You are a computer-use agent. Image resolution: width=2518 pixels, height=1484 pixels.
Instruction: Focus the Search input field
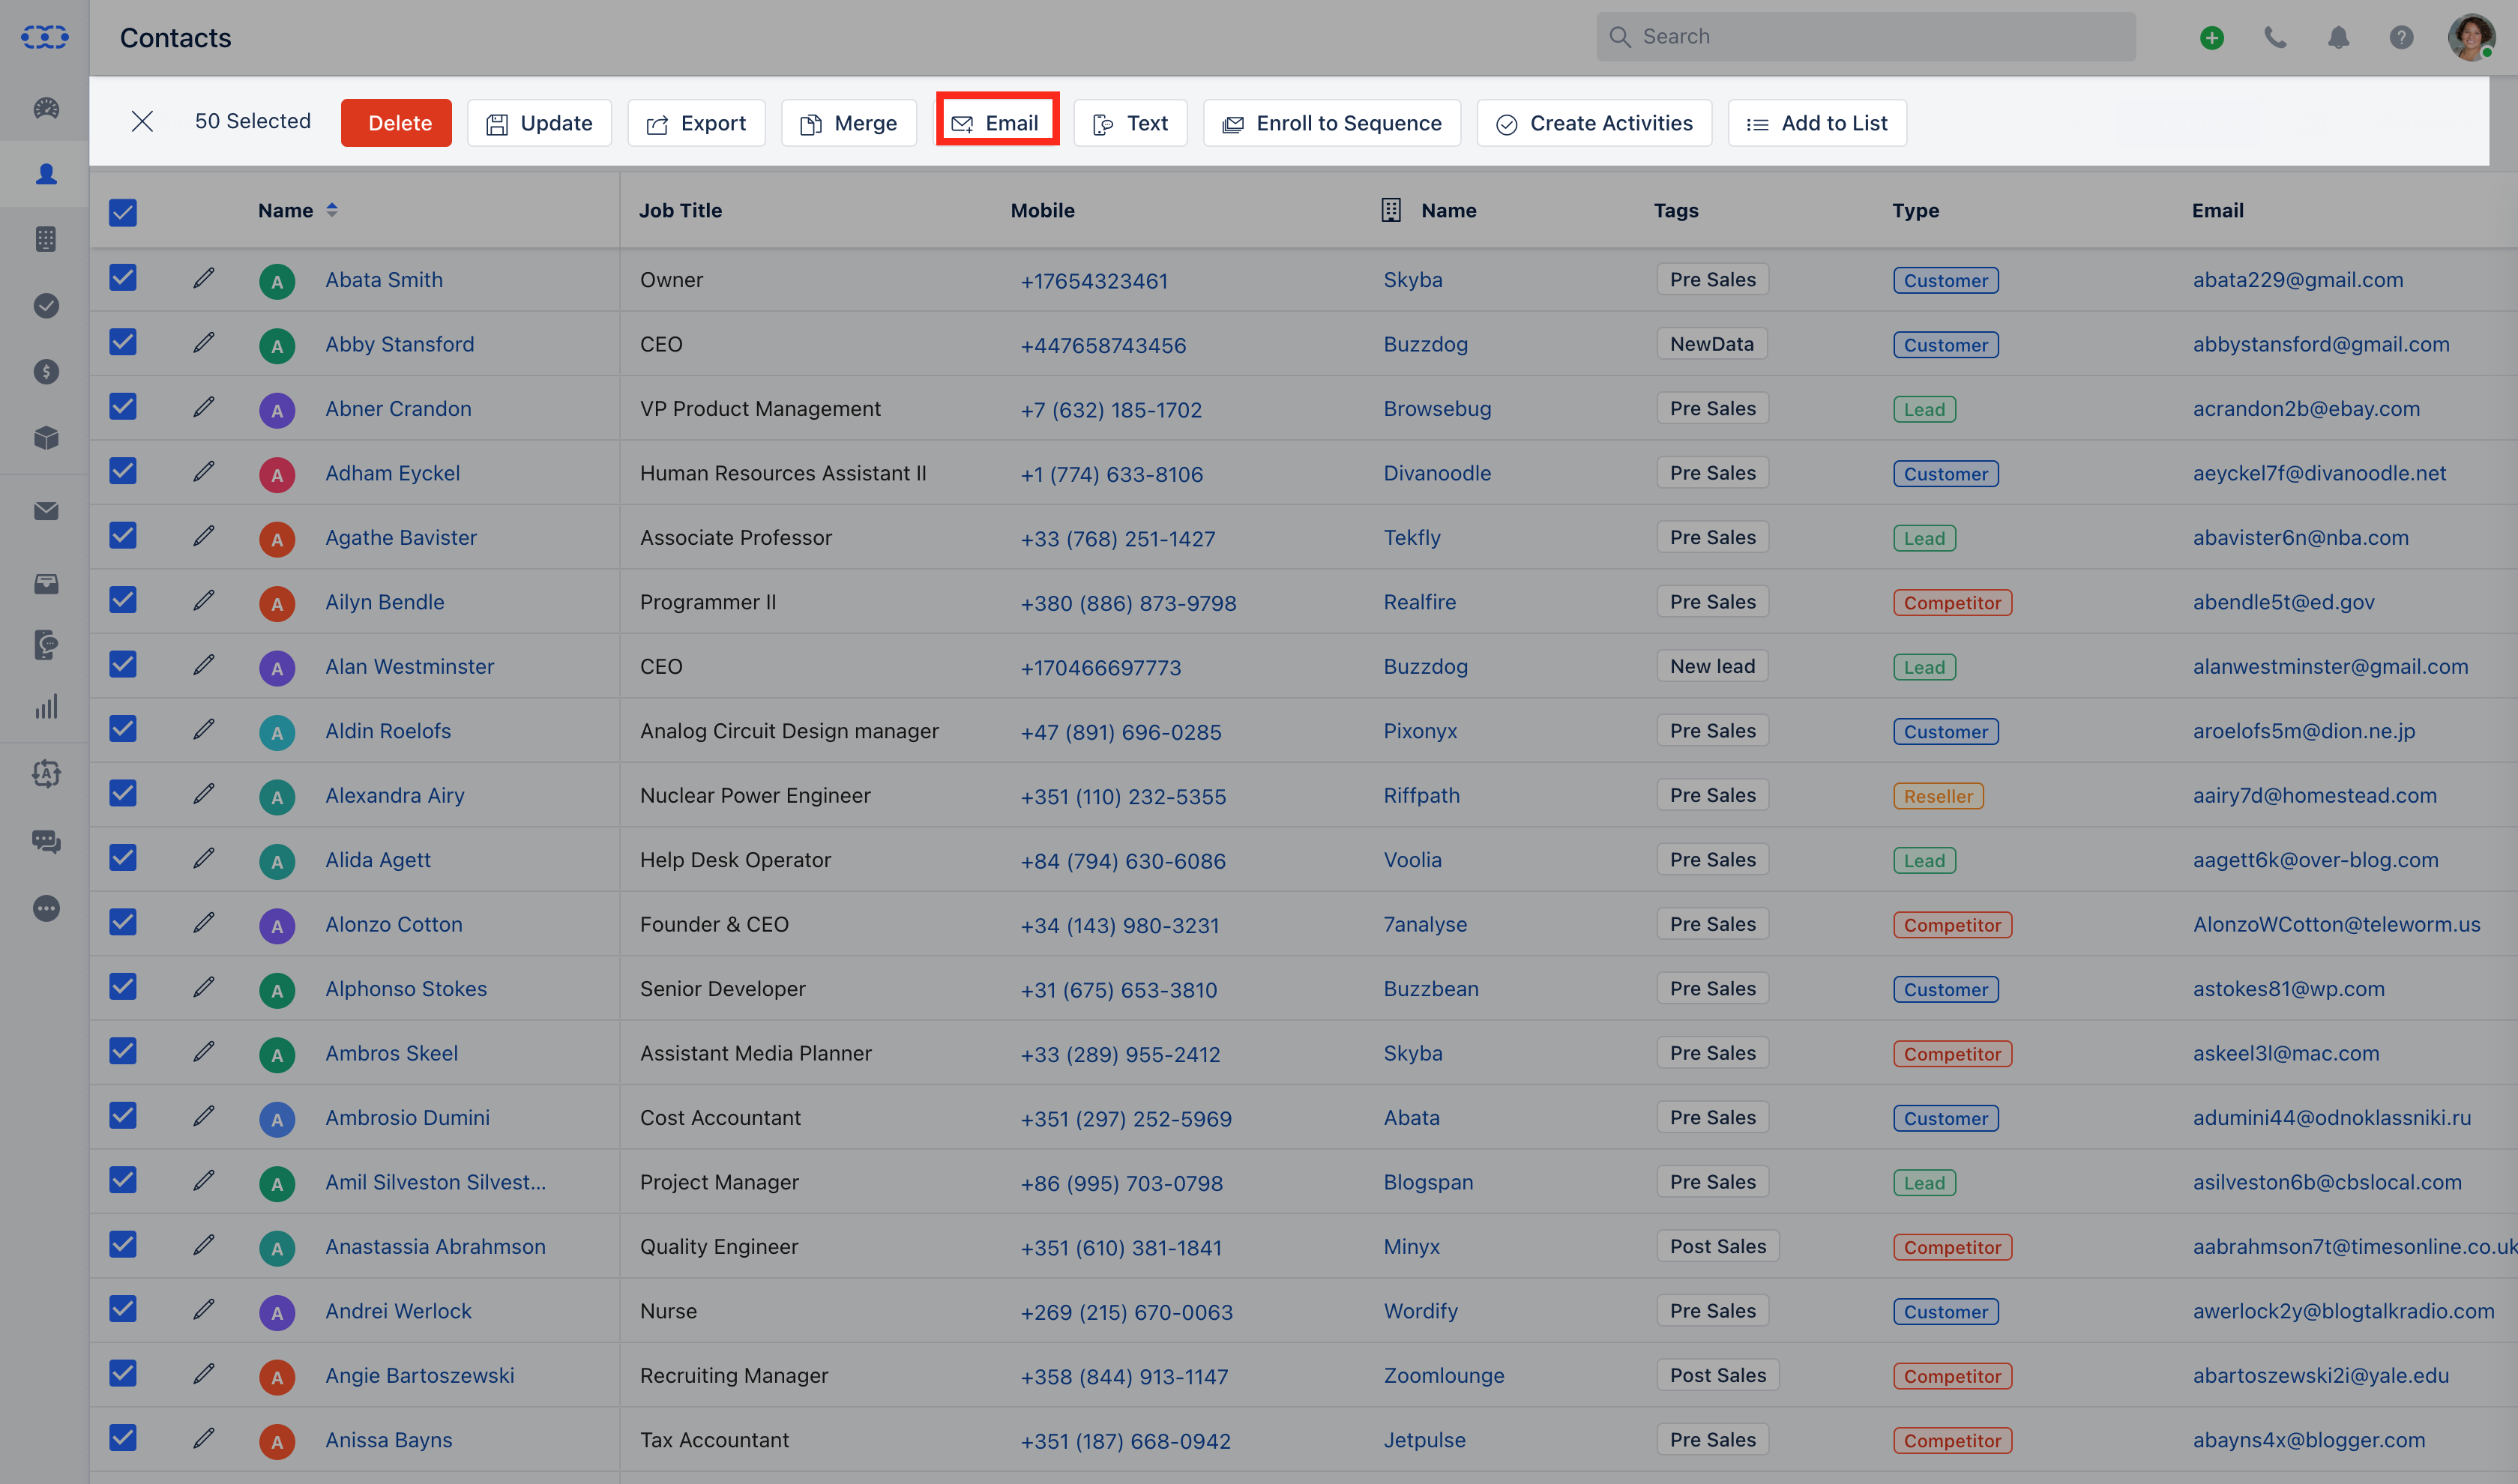pyautogui.click(x=1866, y=37)
